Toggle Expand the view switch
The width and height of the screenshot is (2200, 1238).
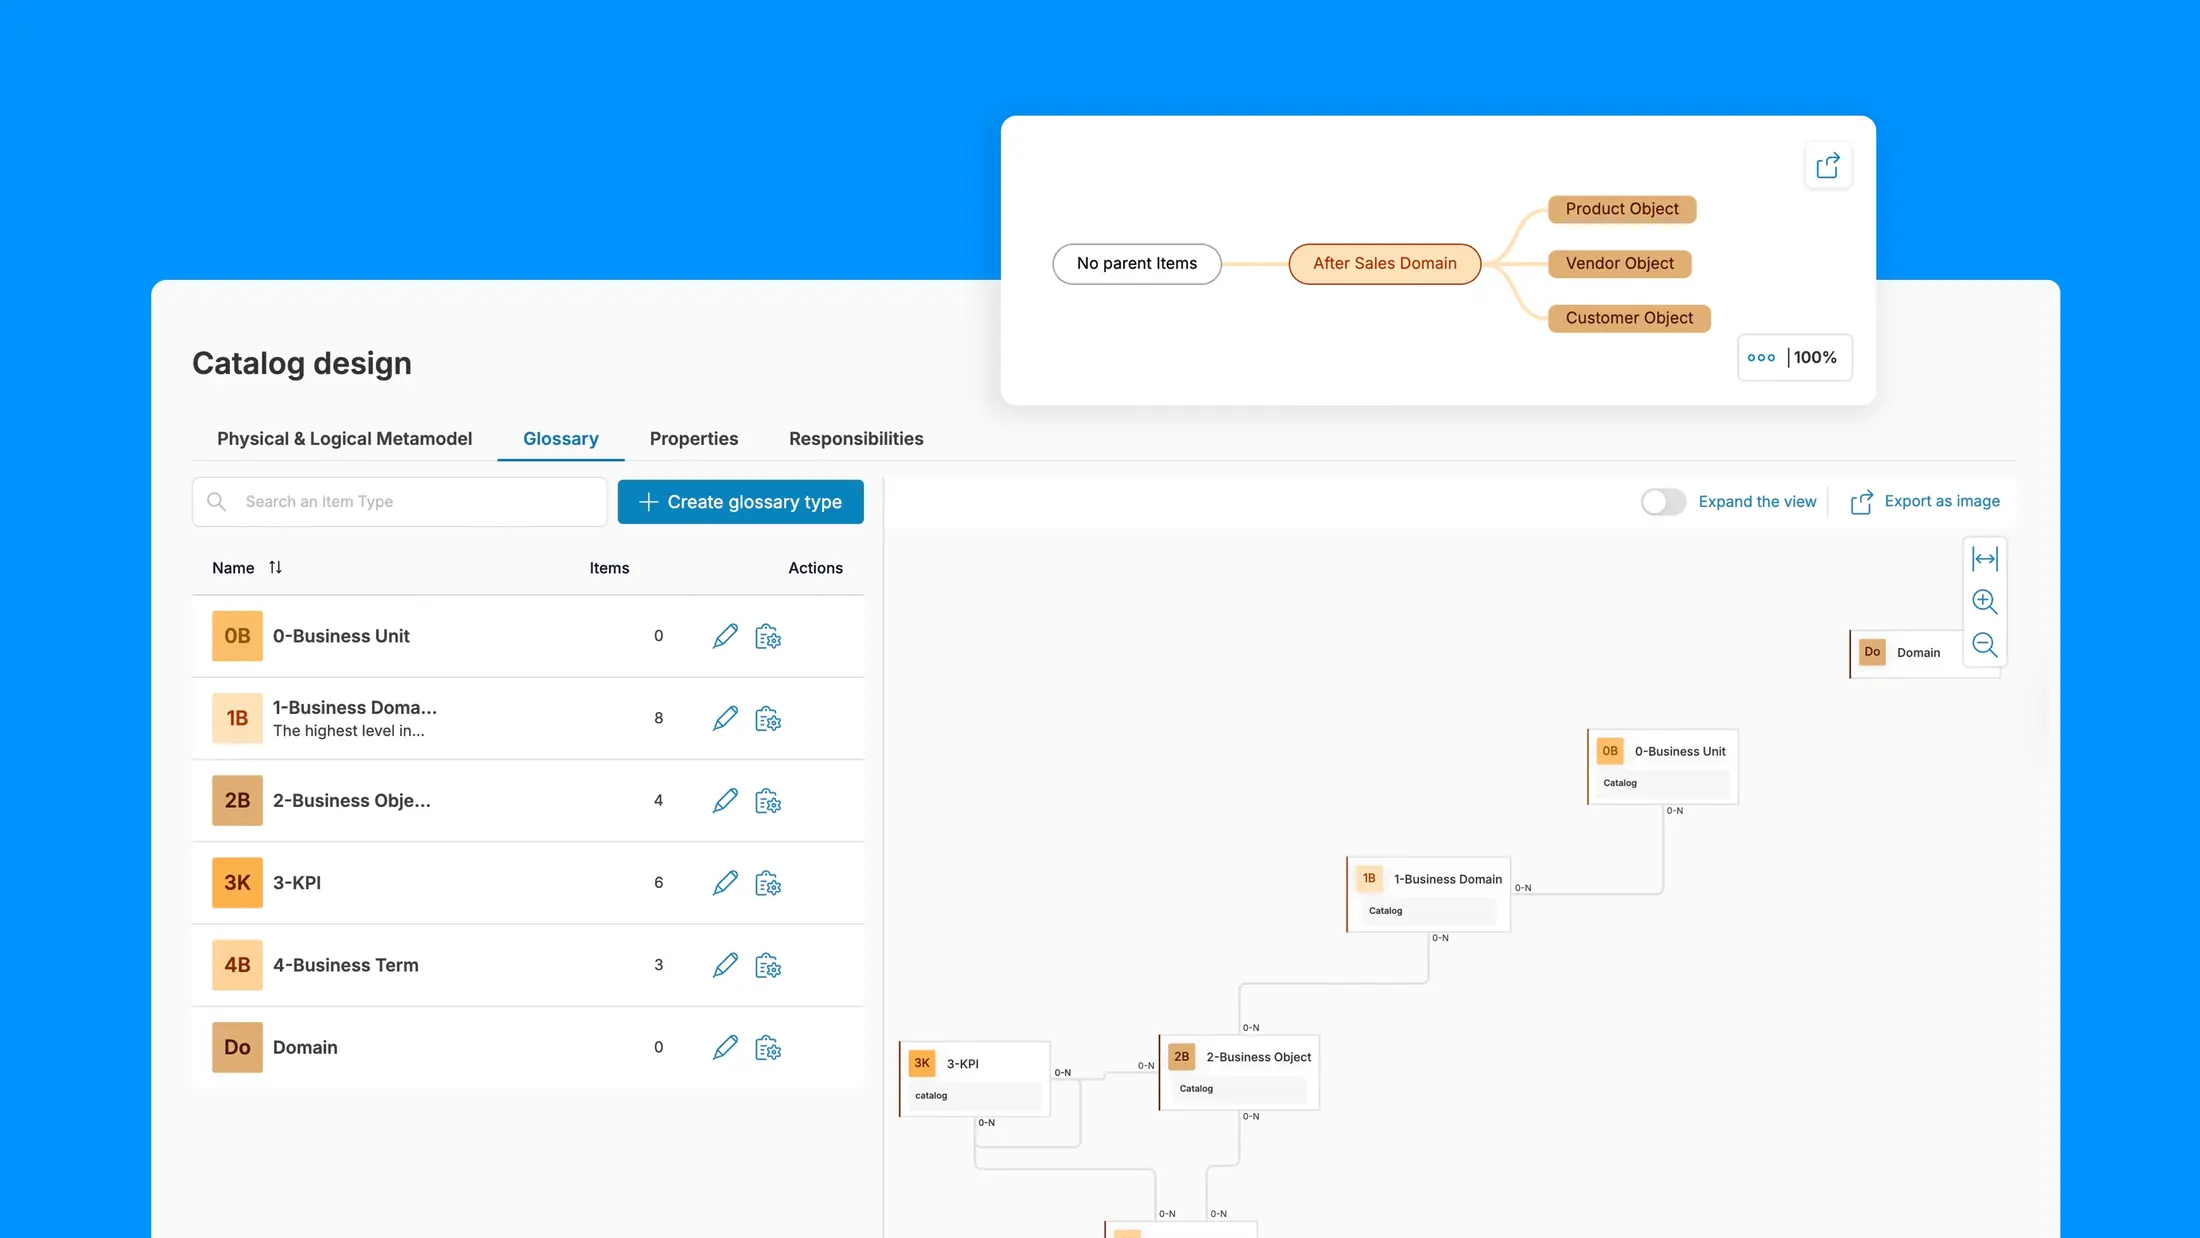pos(1663,502)
